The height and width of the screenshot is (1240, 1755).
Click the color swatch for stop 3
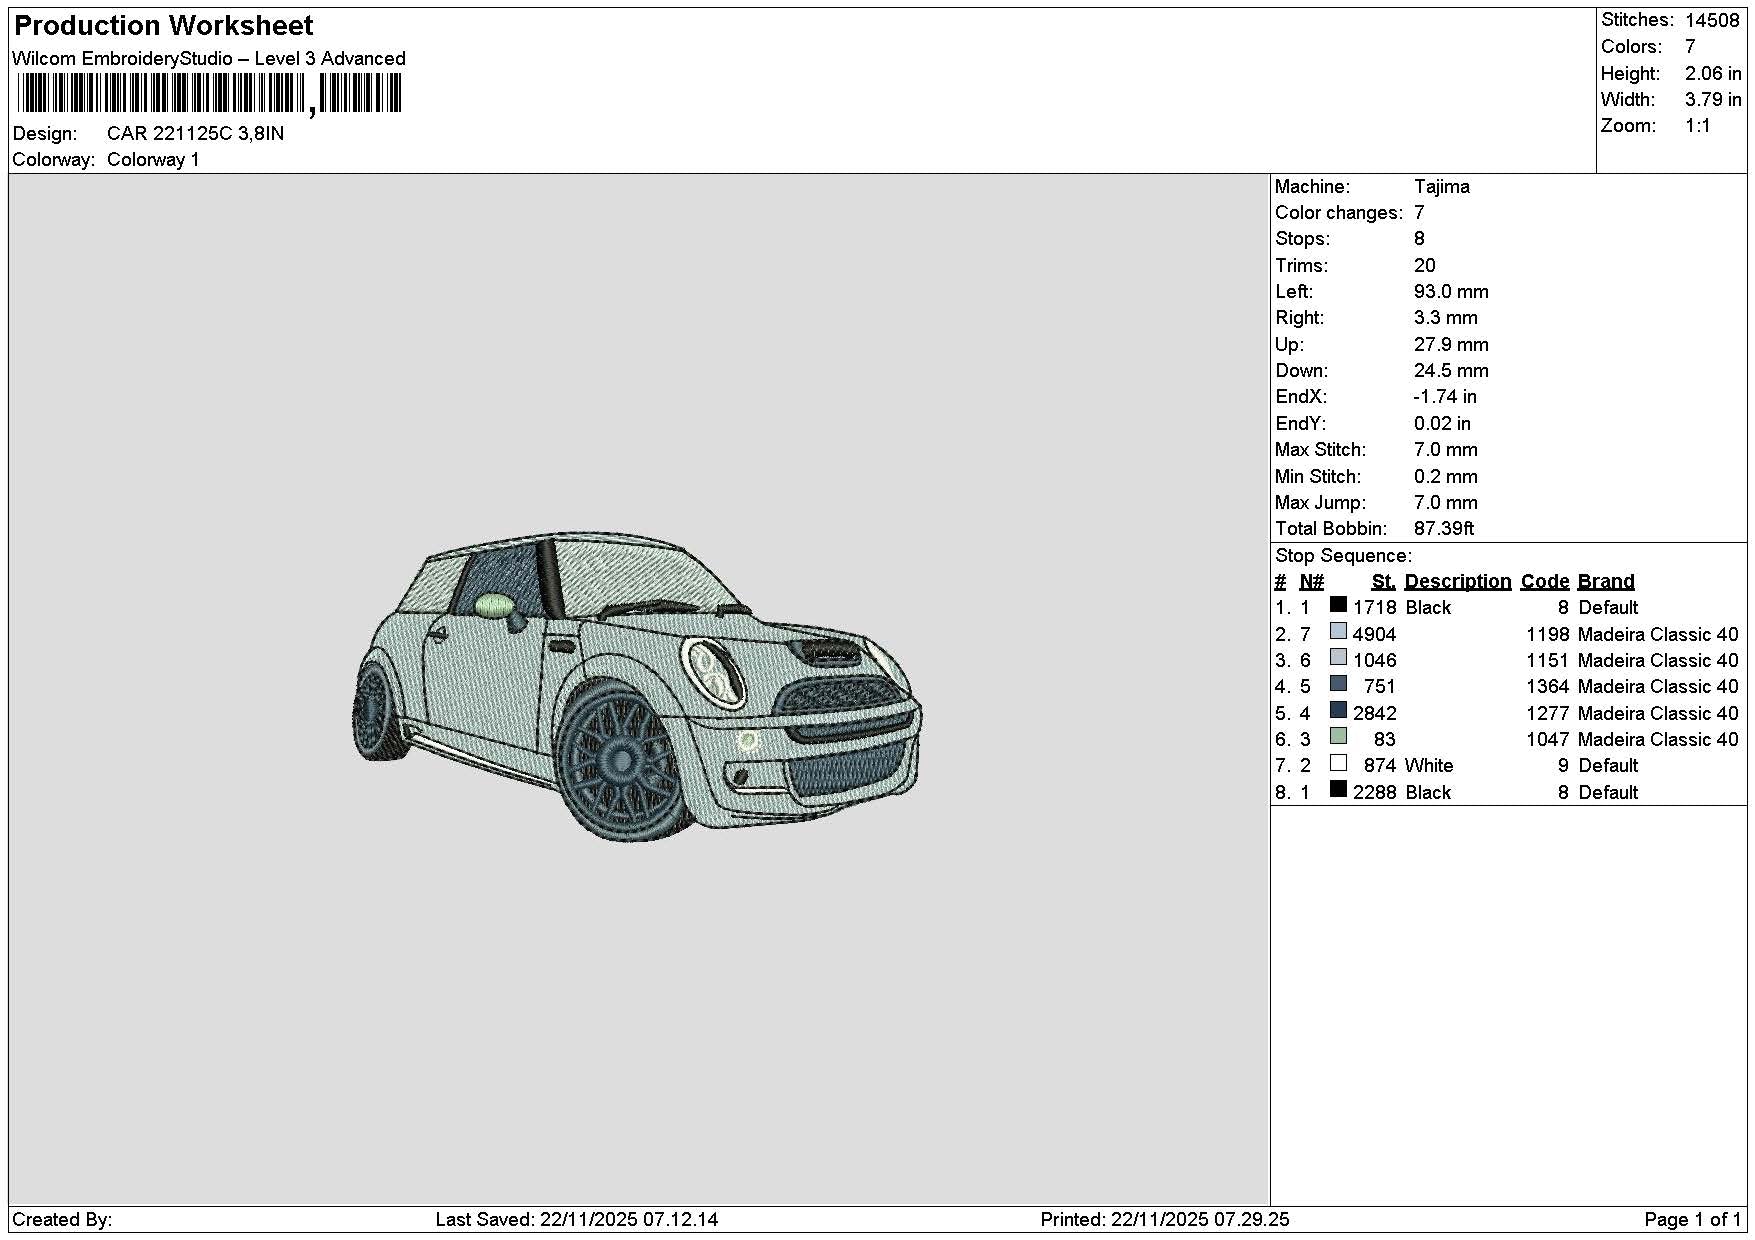1338,657
